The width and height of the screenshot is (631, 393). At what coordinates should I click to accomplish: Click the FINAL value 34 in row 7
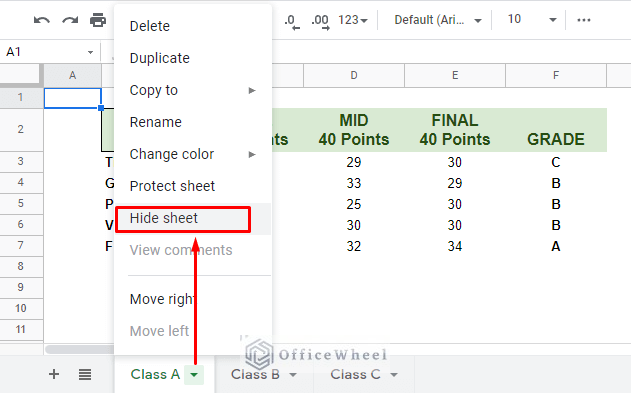[455, 246]
